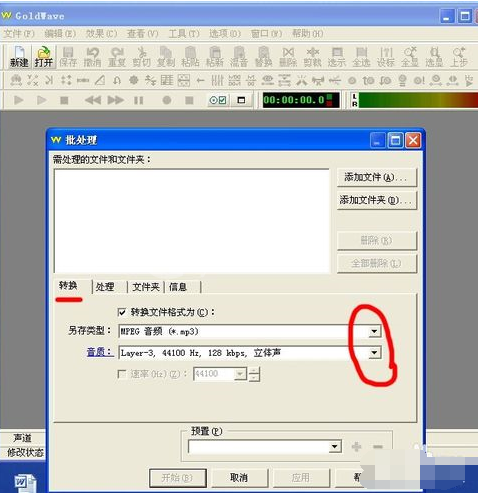Viewport: 478px width, 493px height.
Task: Click the 新建 (New) toolbar icon
Action: click(19, 57)
